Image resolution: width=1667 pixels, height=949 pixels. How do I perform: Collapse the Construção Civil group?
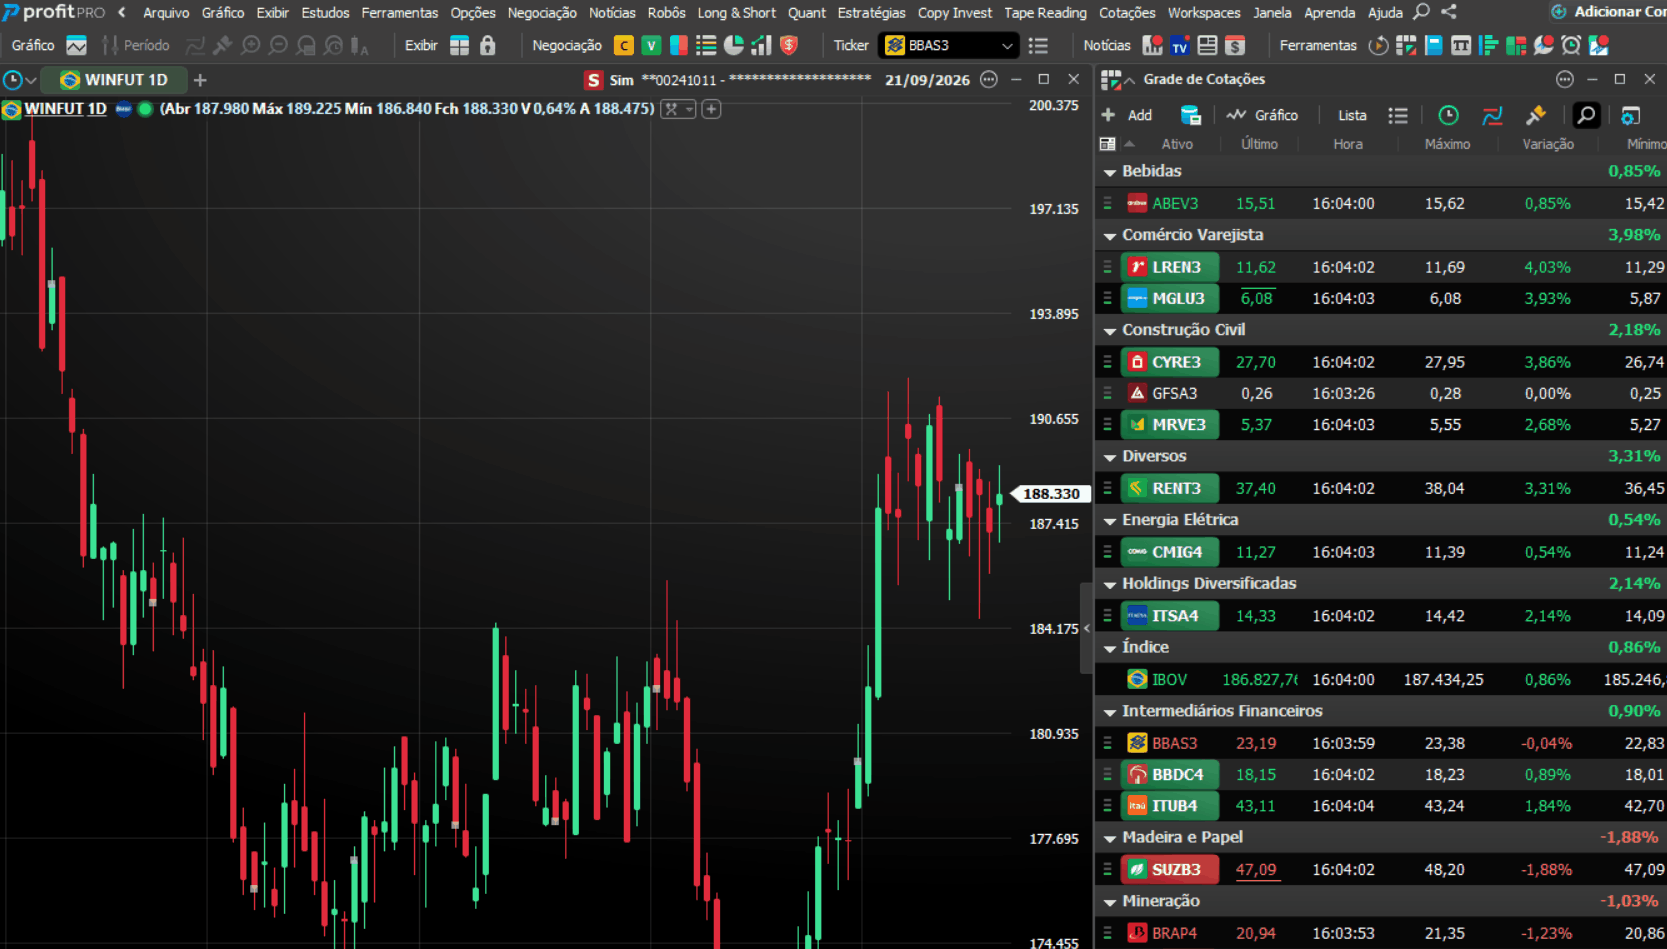(1110, 331)
